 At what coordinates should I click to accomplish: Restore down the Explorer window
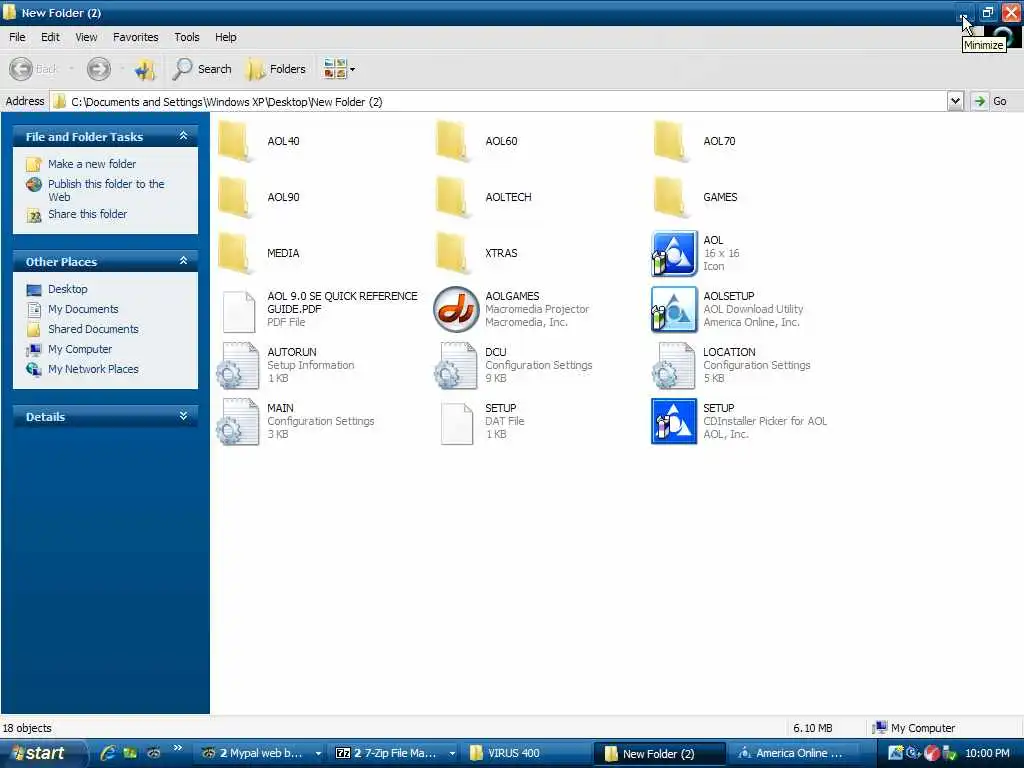(987, 12)
